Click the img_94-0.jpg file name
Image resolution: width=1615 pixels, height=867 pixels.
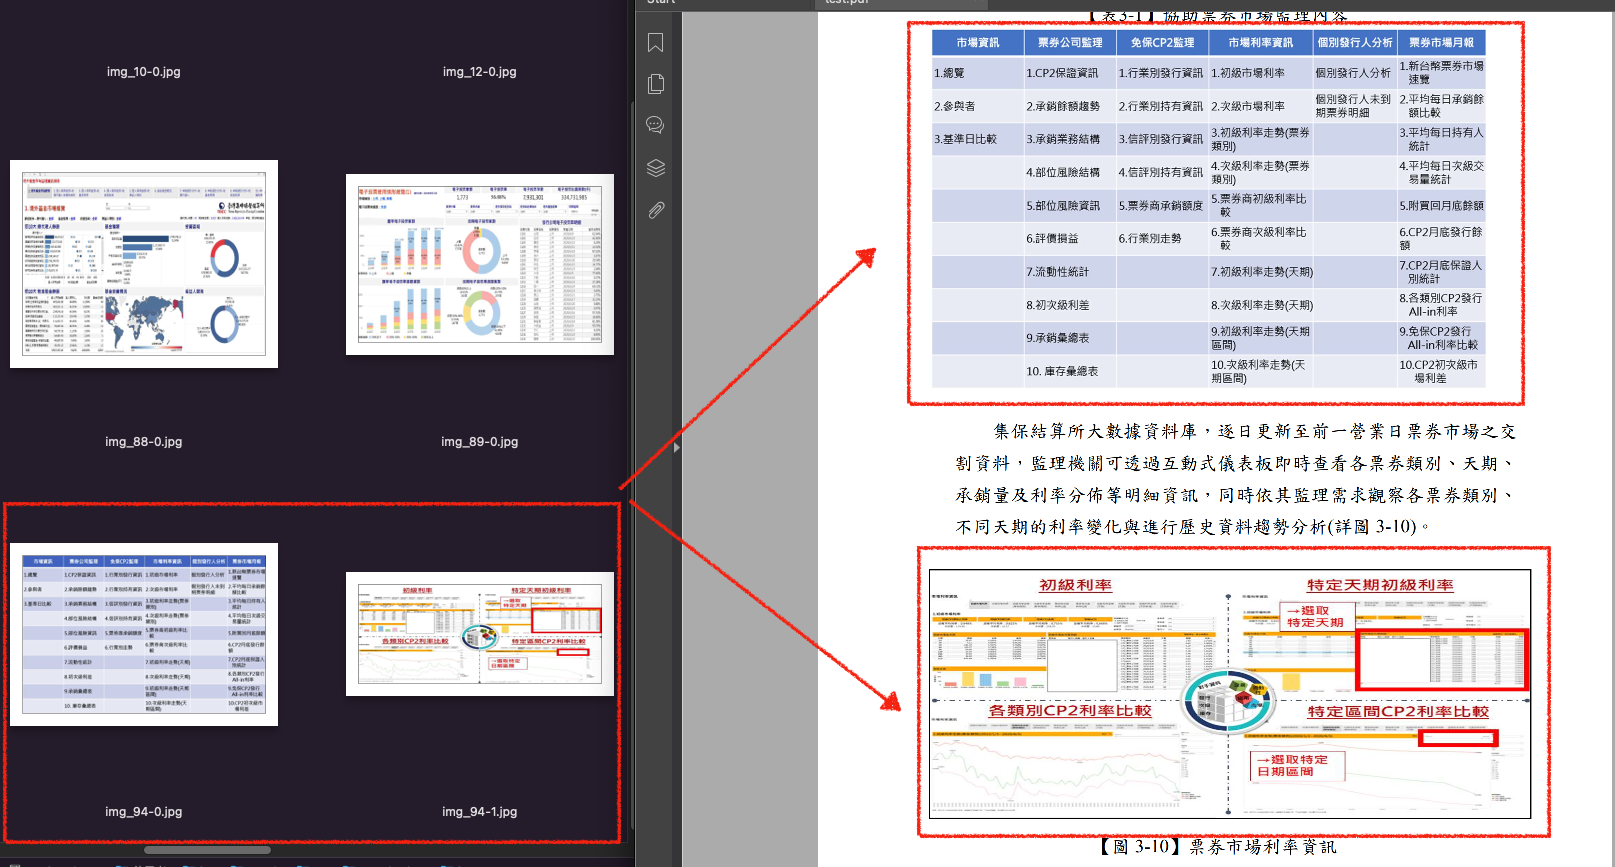click(144, 812)
